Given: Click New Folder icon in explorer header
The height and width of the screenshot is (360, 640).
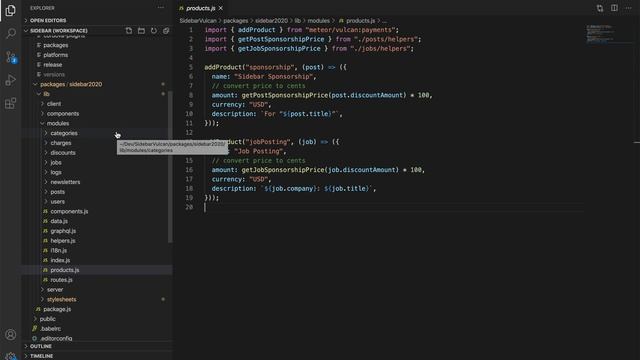Looking at the screenshot, I should click(x=141, y=31).
